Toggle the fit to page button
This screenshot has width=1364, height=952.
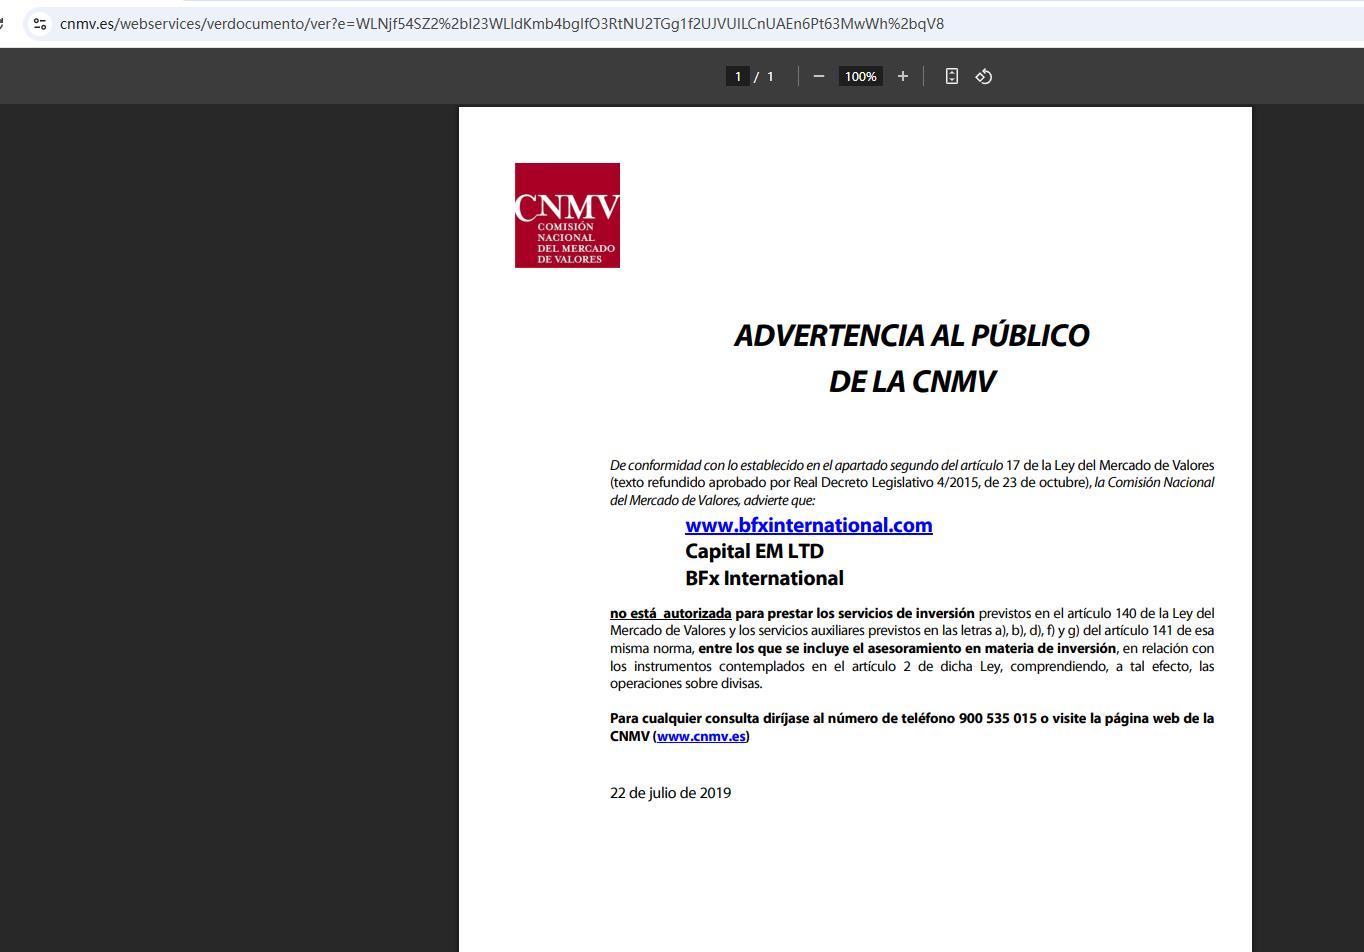tap(951, 76)
